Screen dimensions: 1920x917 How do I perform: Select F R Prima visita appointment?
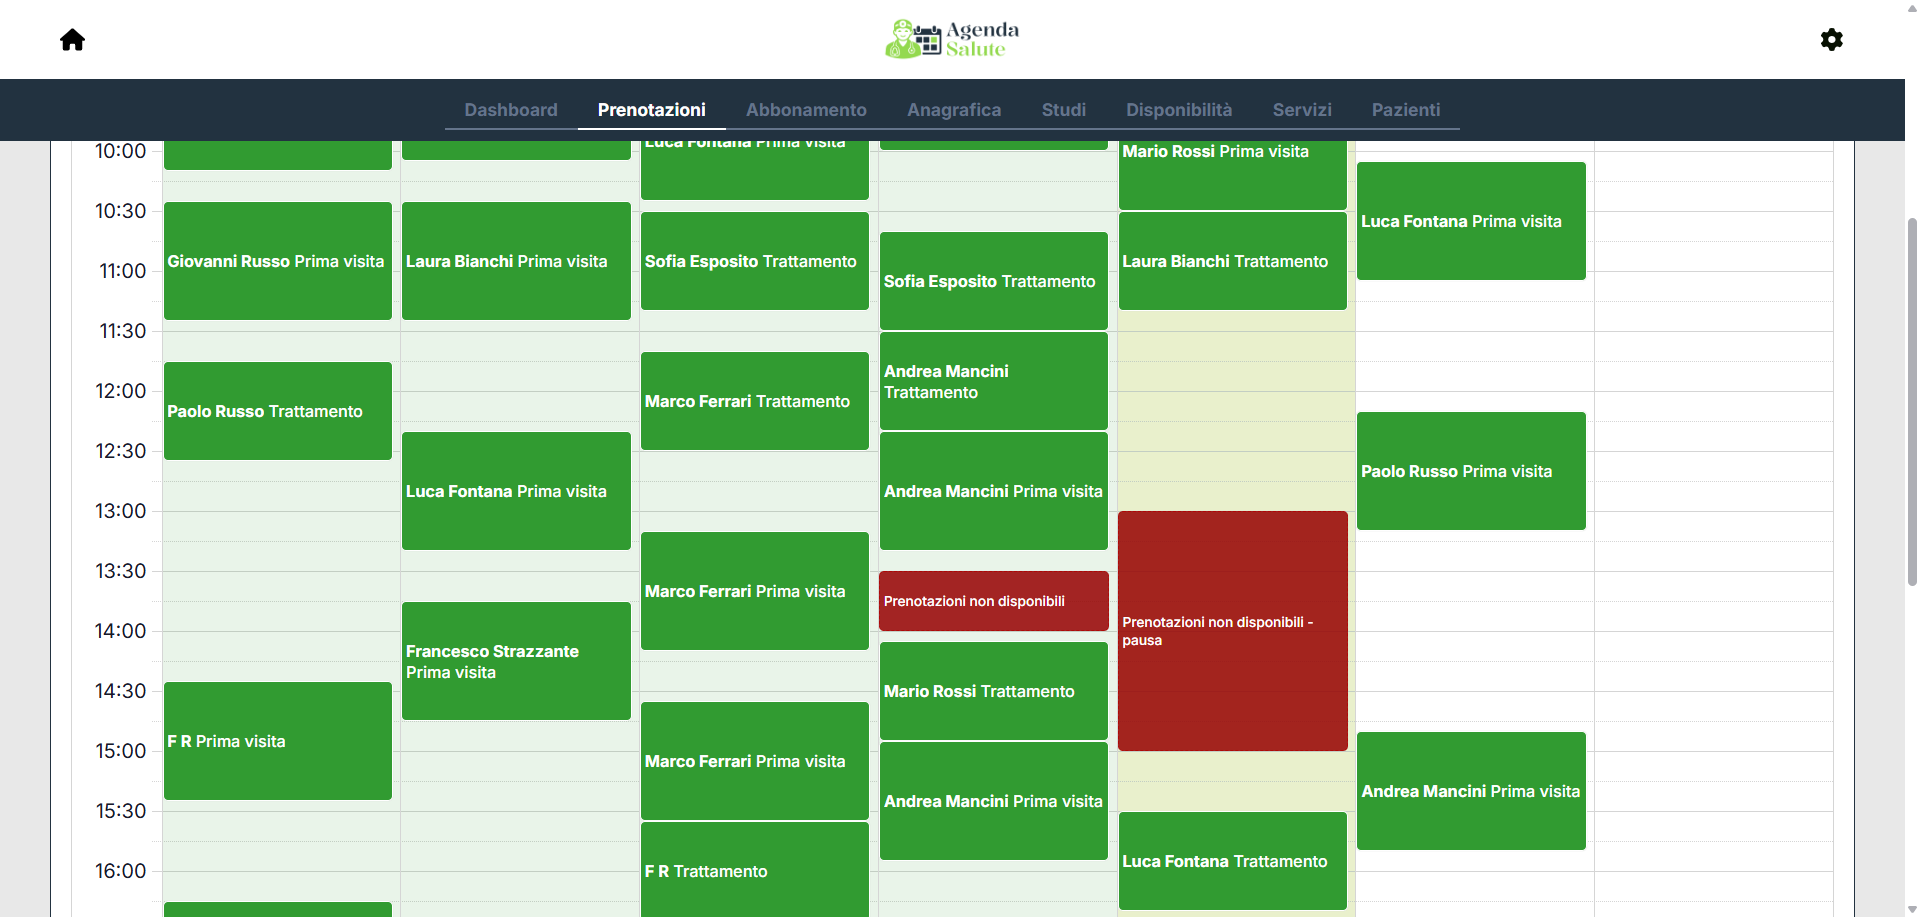(x=278, y=741)
